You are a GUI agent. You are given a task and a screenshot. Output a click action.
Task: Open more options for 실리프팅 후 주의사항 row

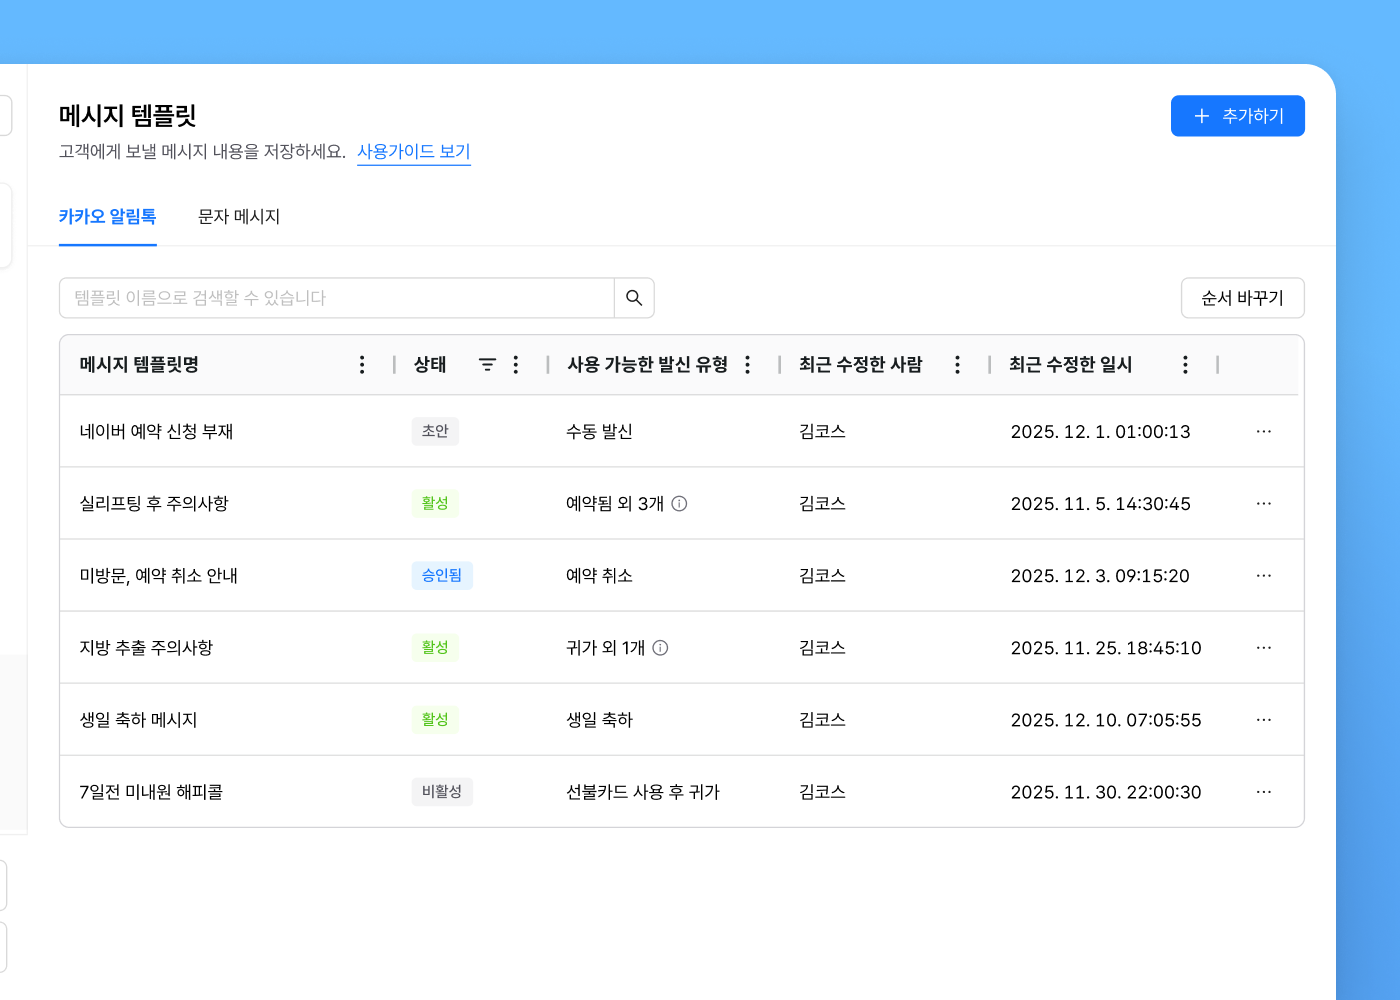(1263, 504)
